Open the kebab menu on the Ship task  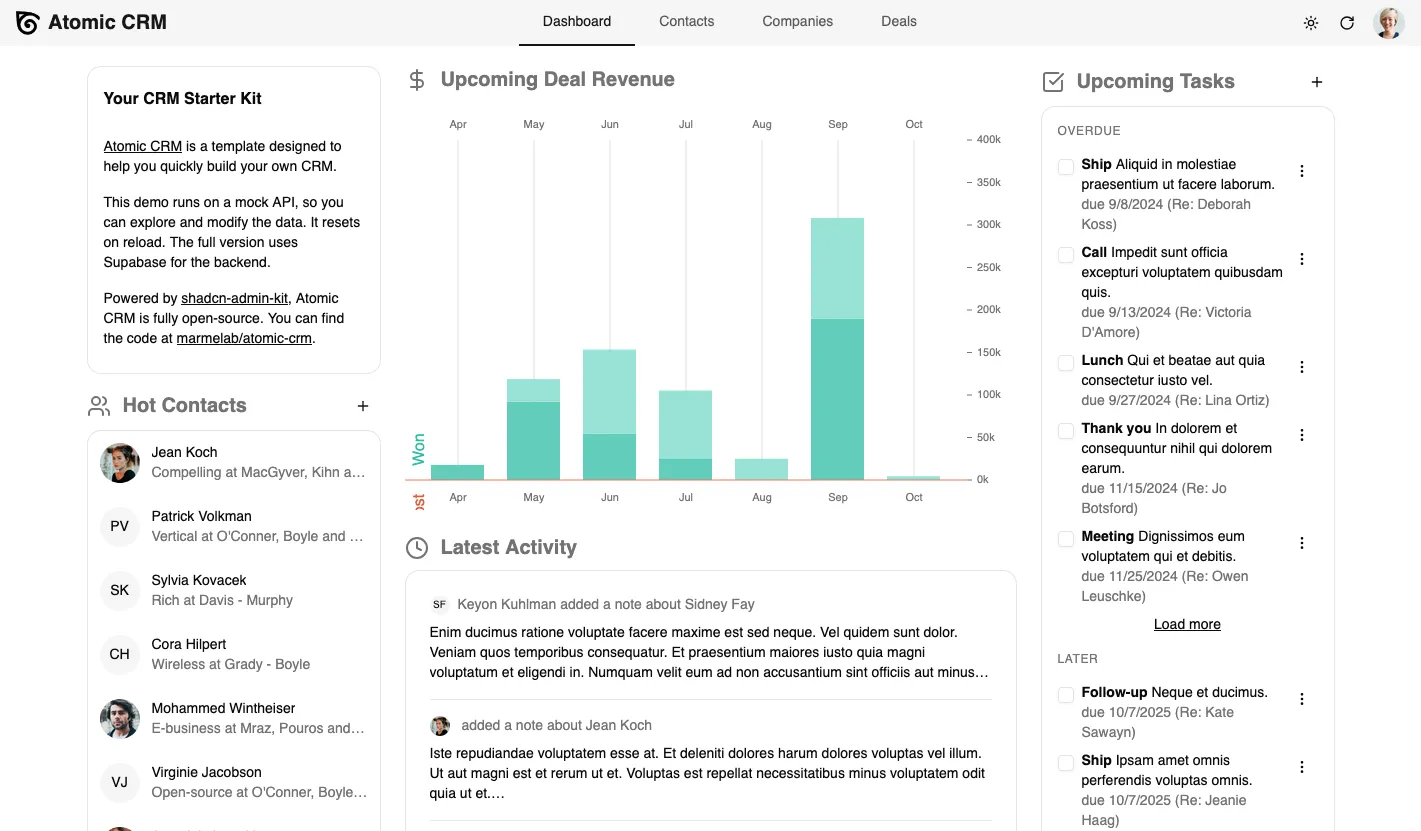[x=1301, y=171]
